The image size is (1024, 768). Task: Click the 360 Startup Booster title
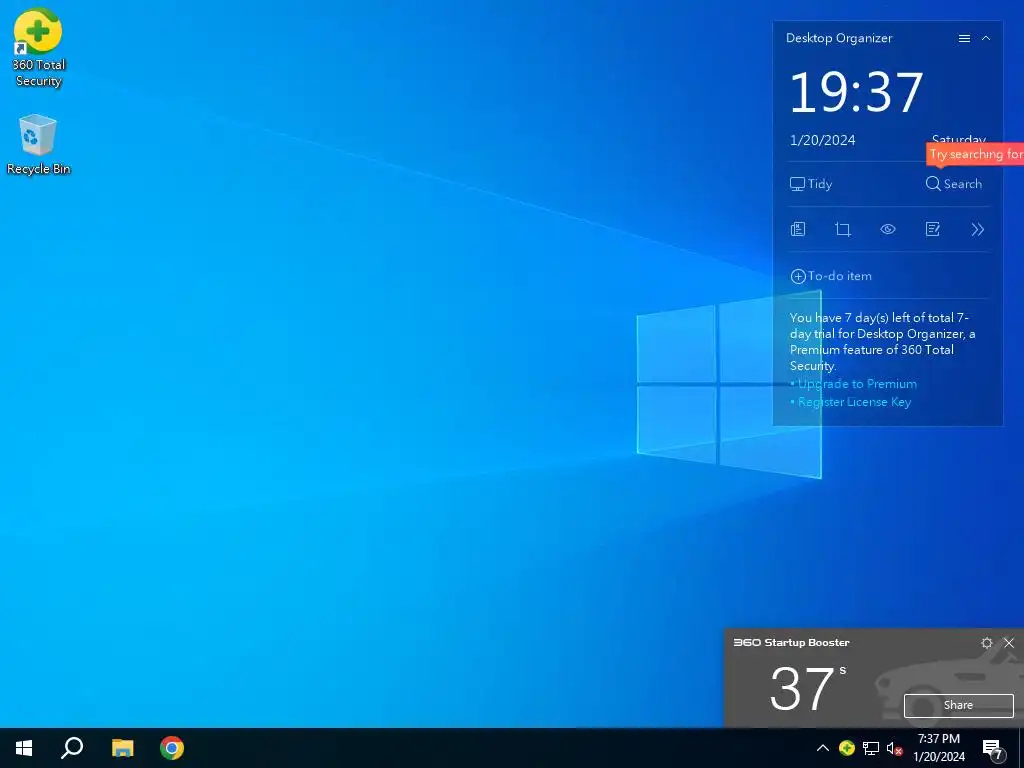pyautogui.click(x=792, y=643)
